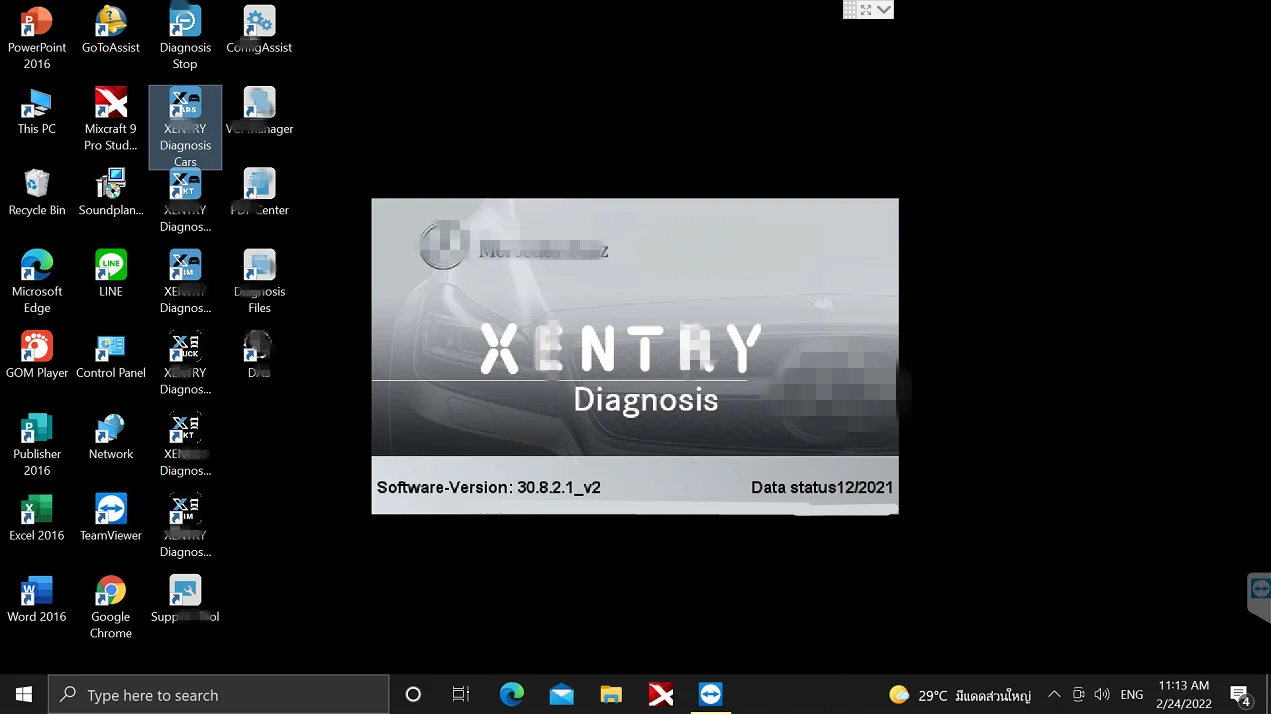Open the Excel 2016 desktop shortcut
Viewport: 1271px width, 714px height.
[37, 517]
